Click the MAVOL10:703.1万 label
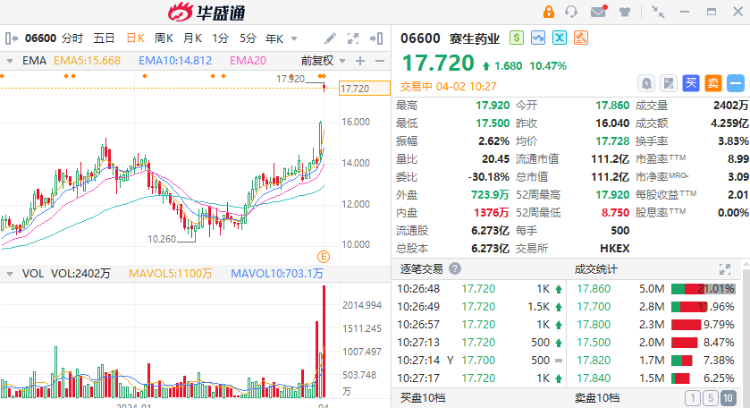The image size is (750, 408). coord(277,274)
